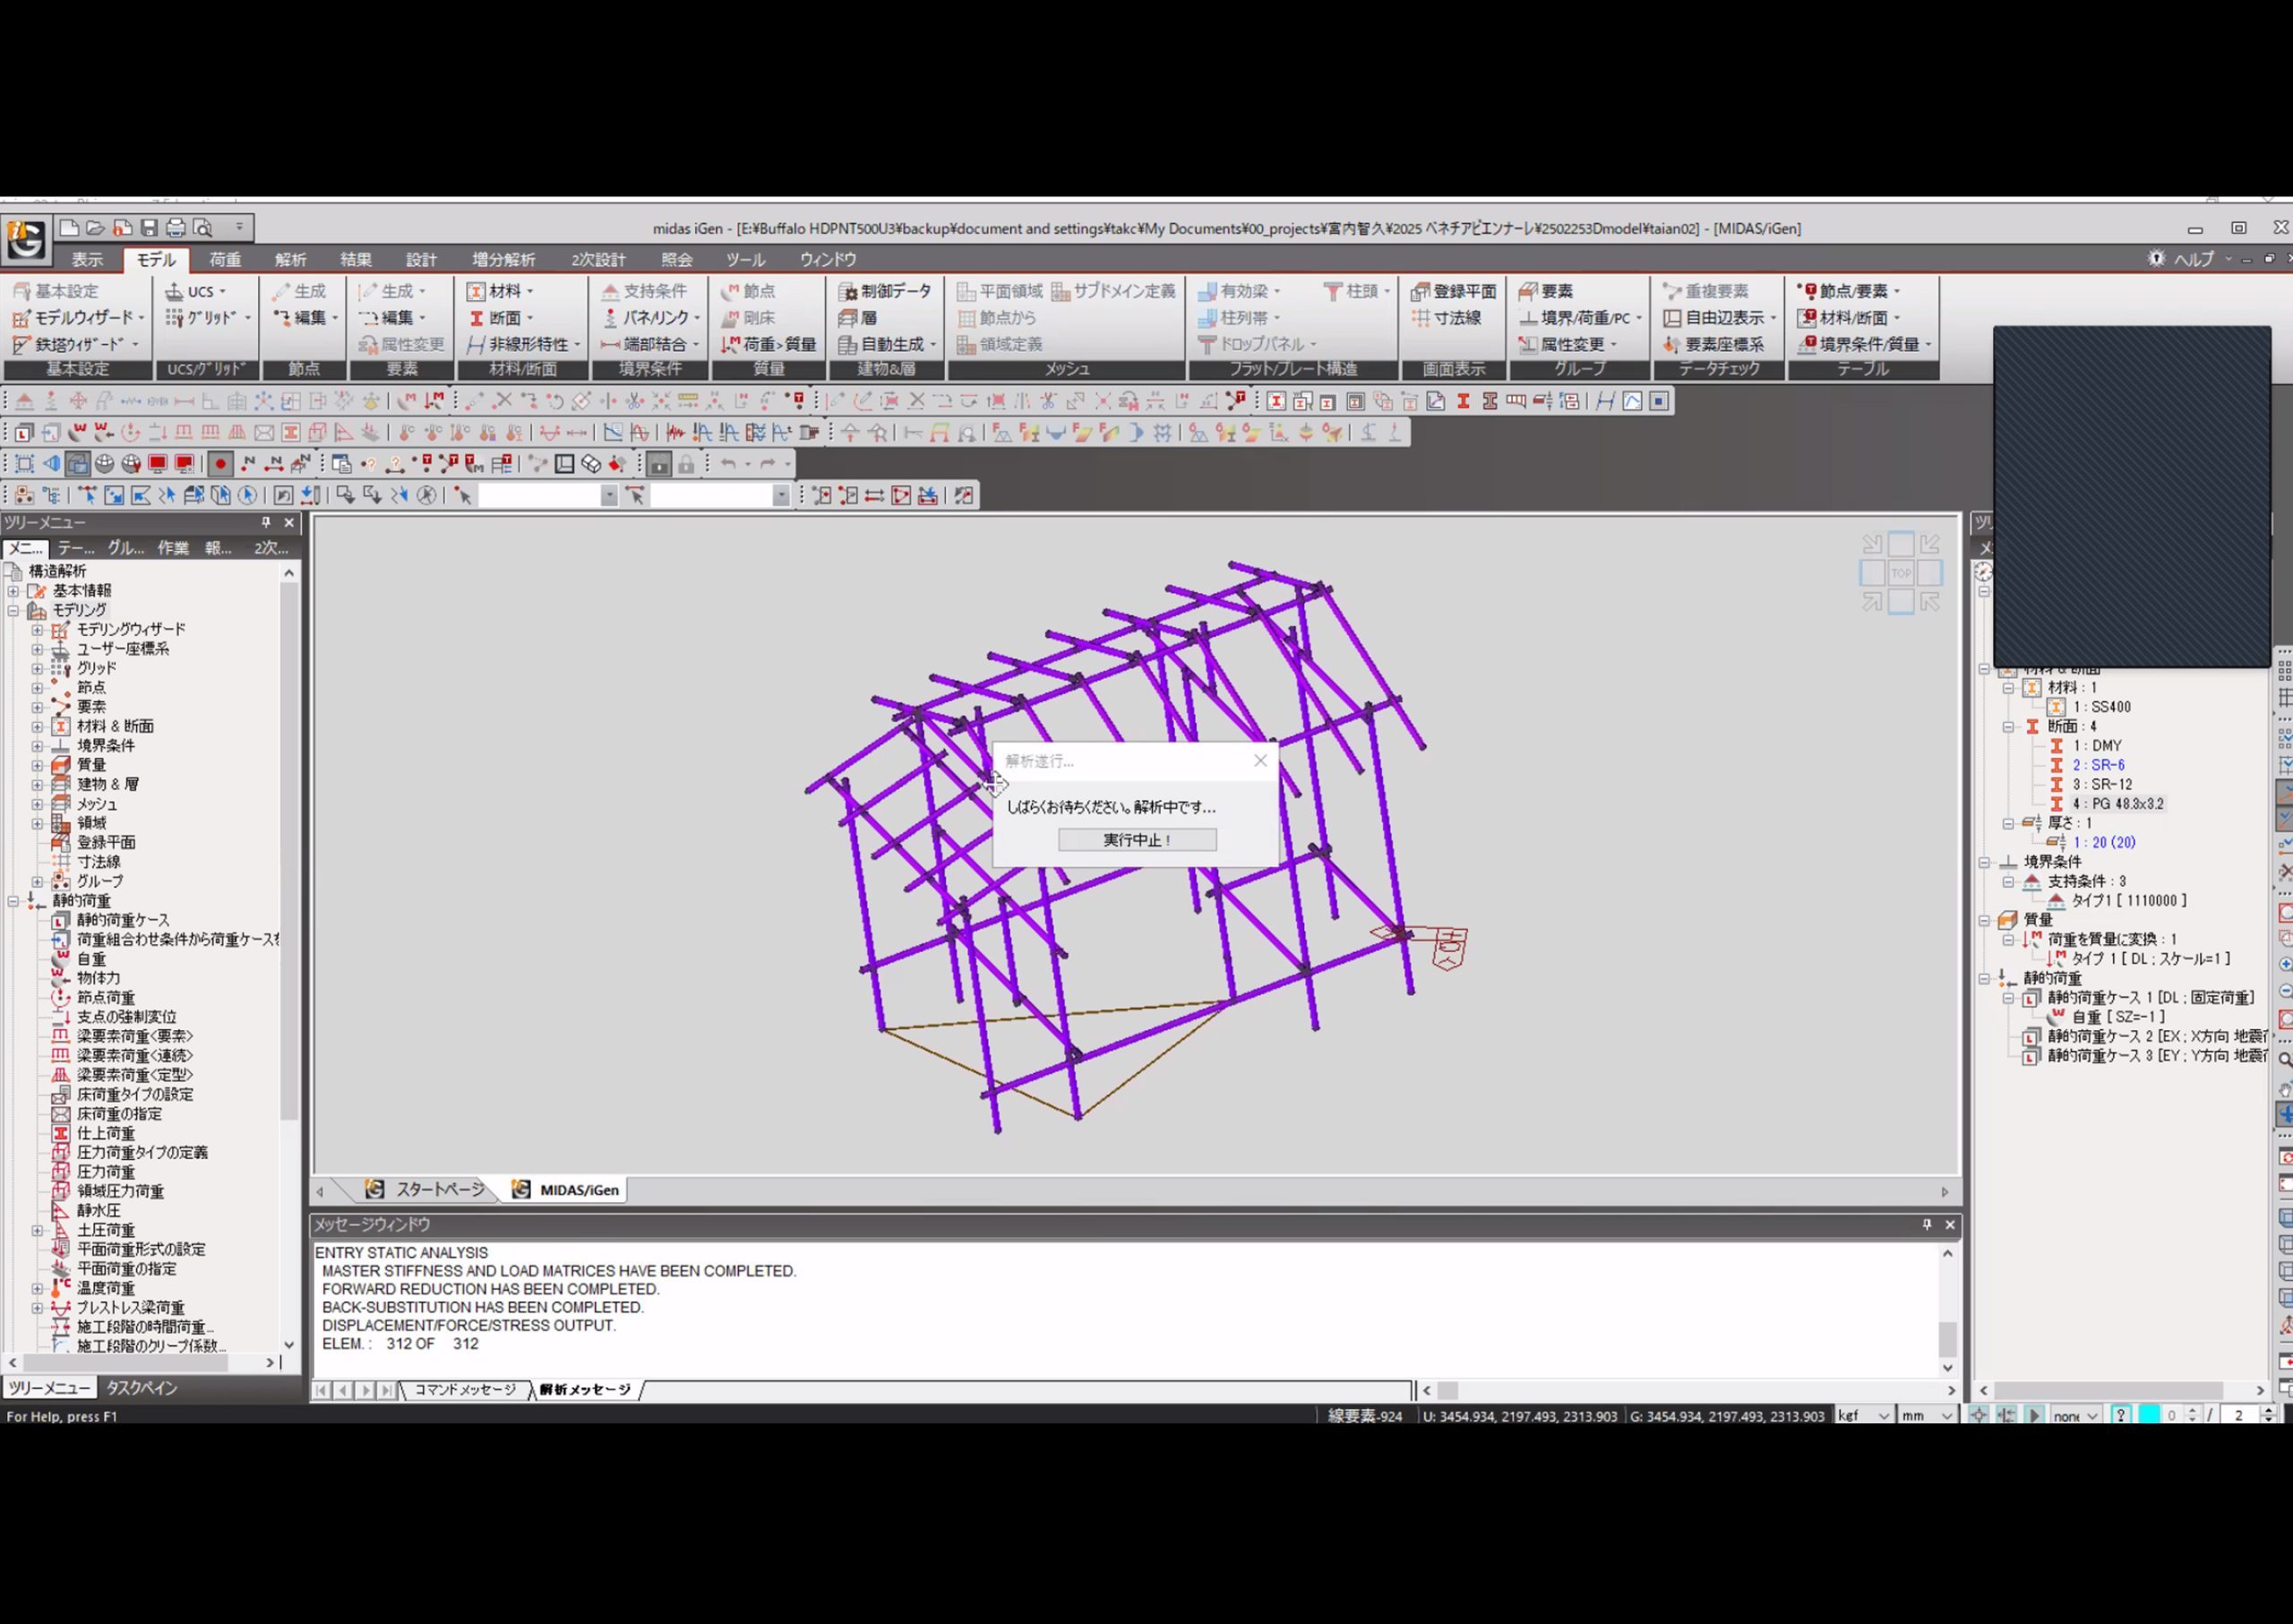Click the undo arrow in the toolbar
Viewport: 2293px width, 1624px height.
729,464
